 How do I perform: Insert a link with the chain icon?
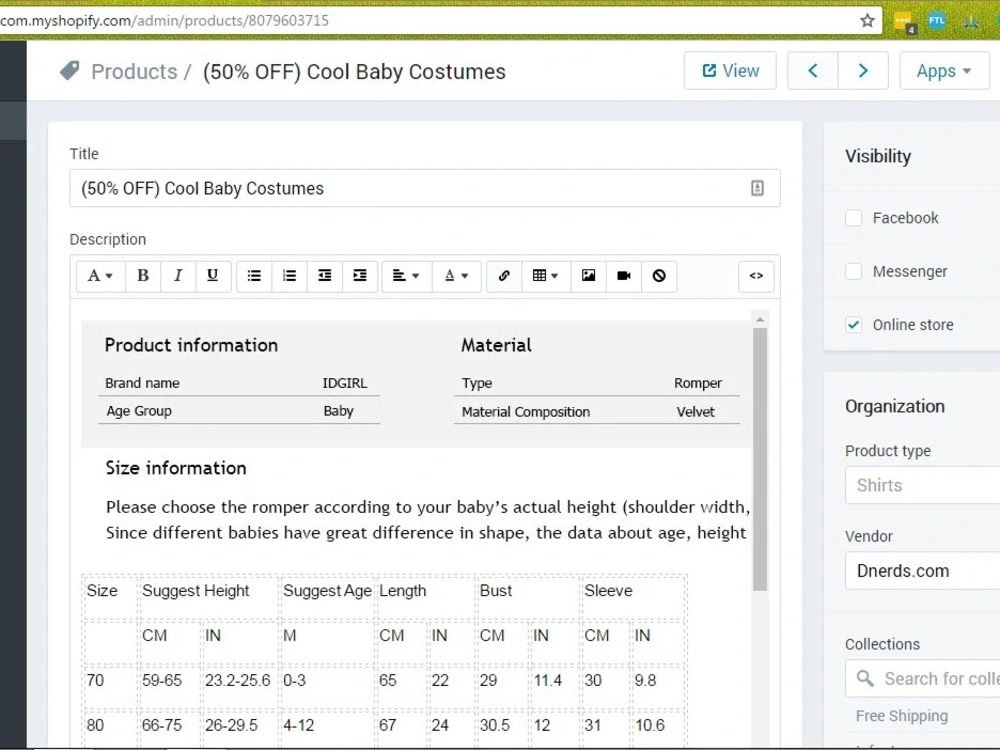coord(504,276)
